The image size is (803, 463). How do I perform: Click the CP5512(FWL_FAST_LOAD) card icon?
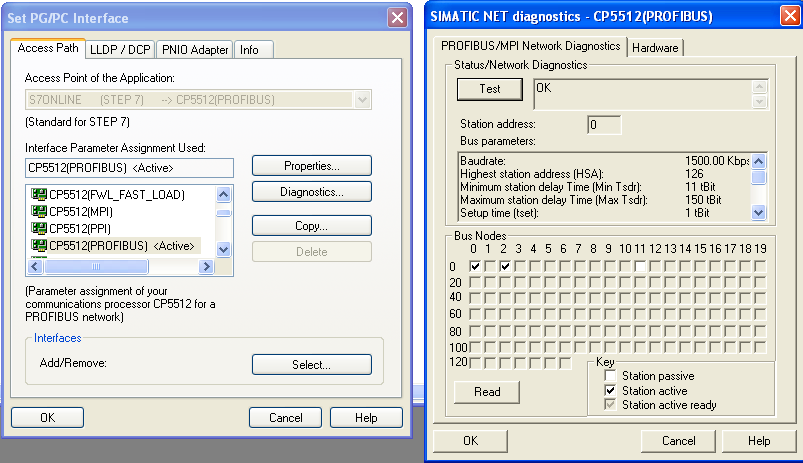[38, 195]
